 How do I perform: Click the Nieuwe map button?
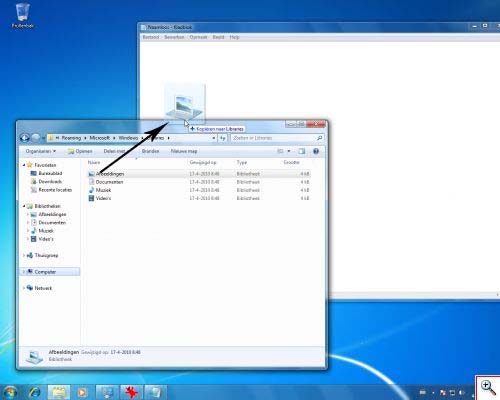[184, 151]
